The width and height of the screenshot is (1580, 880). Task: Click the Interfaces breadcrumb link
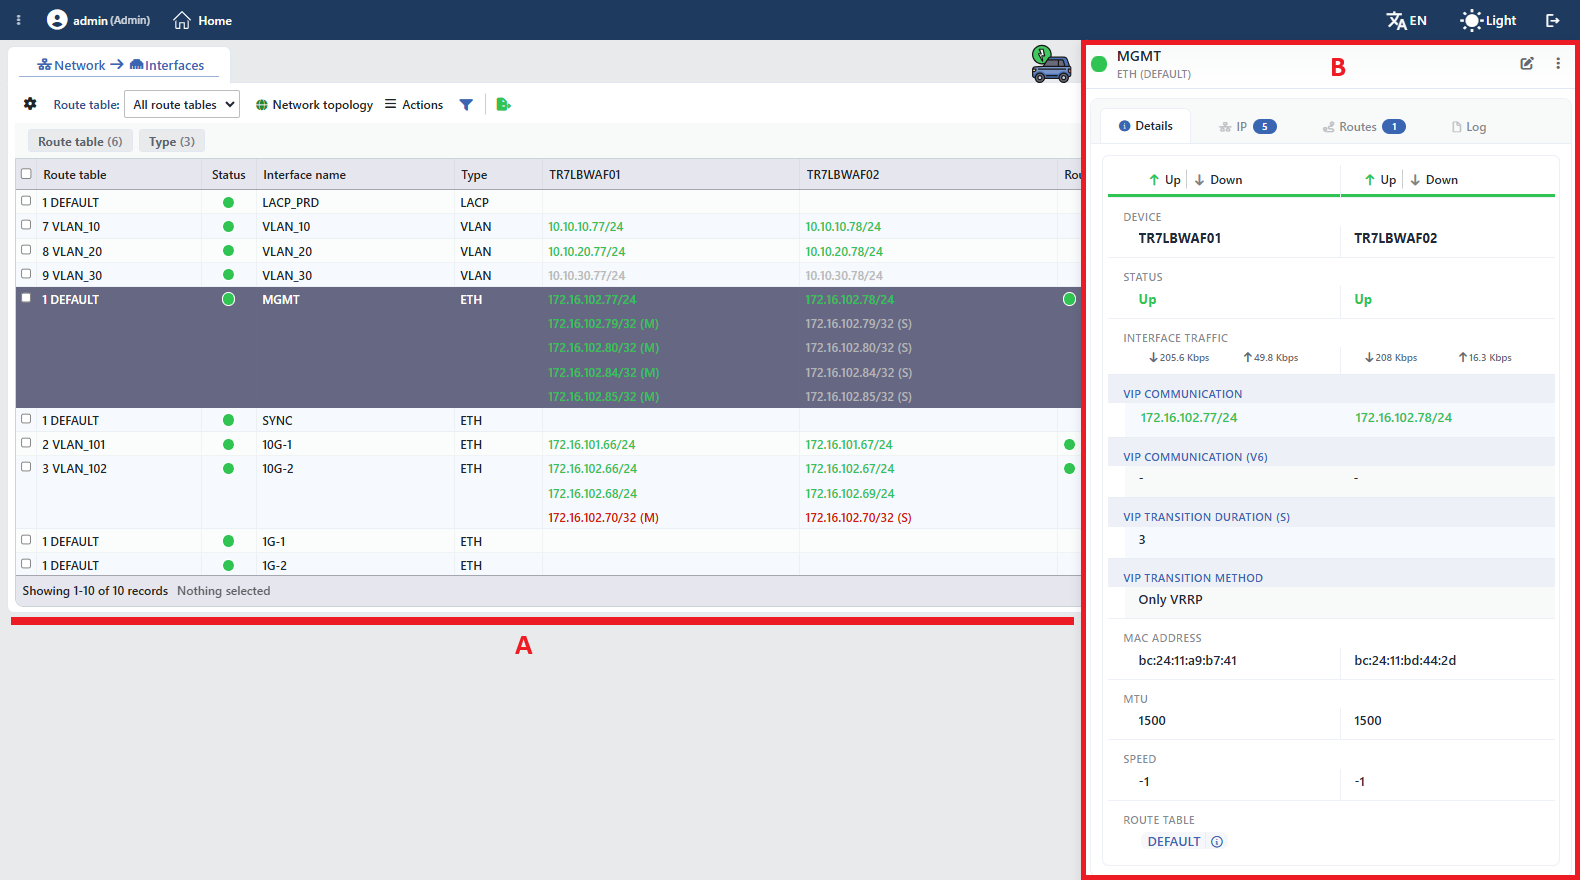coord(167,65)
